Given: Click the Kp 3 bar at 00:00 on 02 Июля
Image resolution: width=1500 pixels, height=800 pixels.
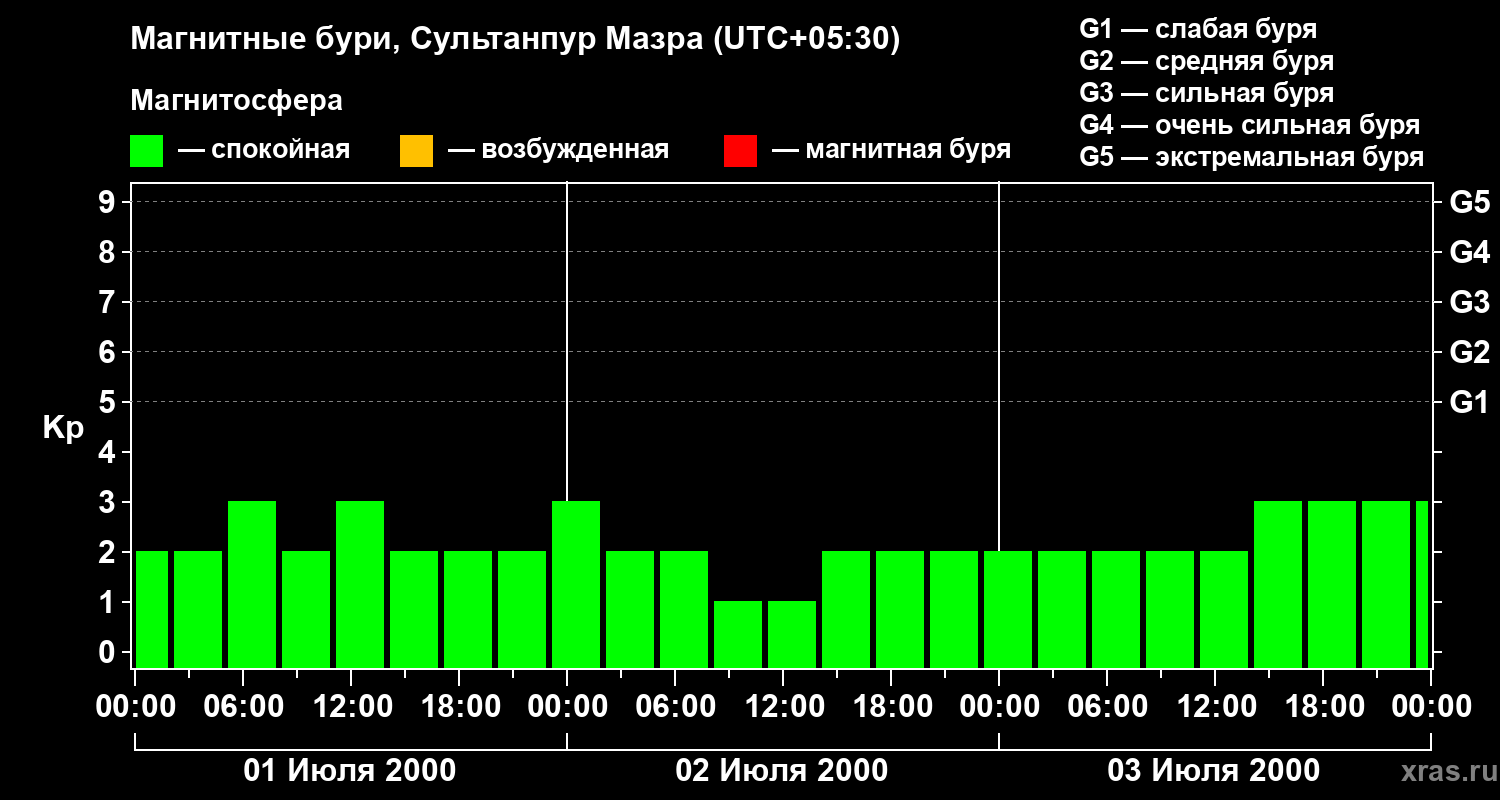Looking at the screenshot, I should coord(576,584).
